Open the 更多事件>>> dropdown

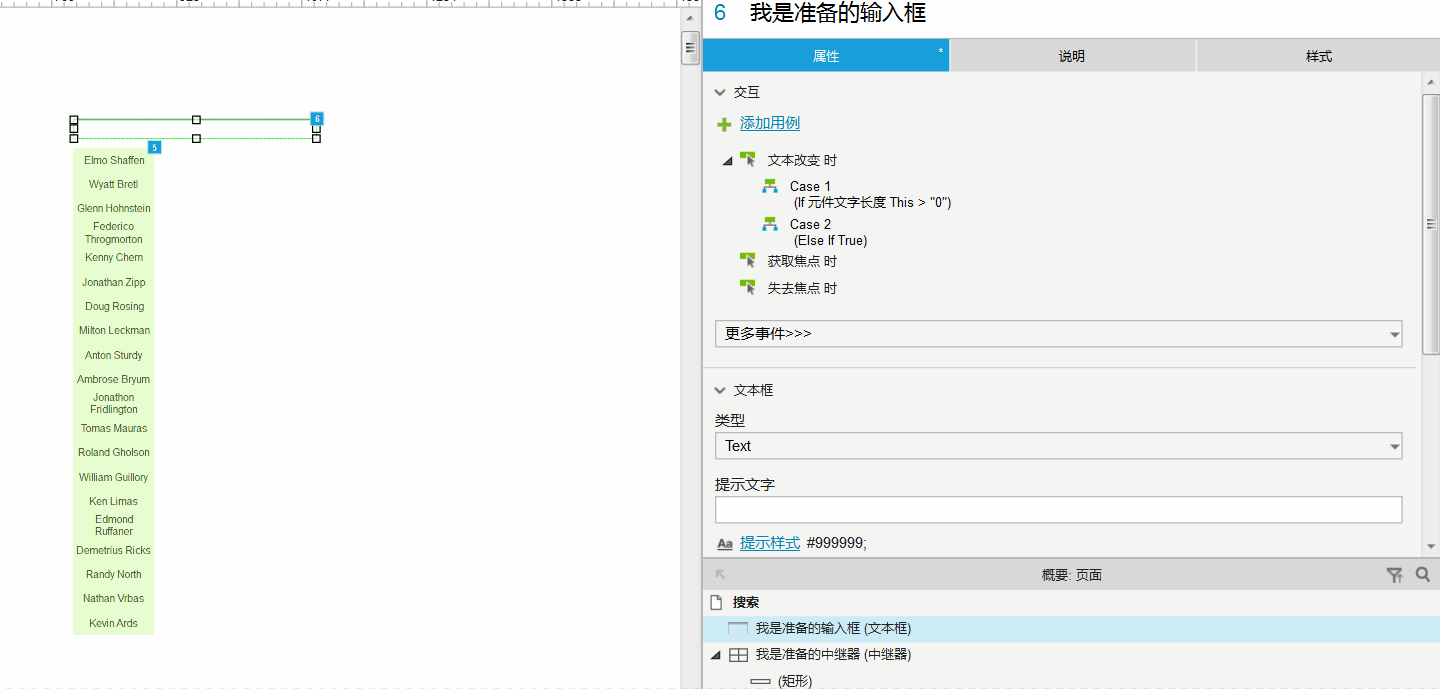pyautogui.click(x=1058, y=334)
